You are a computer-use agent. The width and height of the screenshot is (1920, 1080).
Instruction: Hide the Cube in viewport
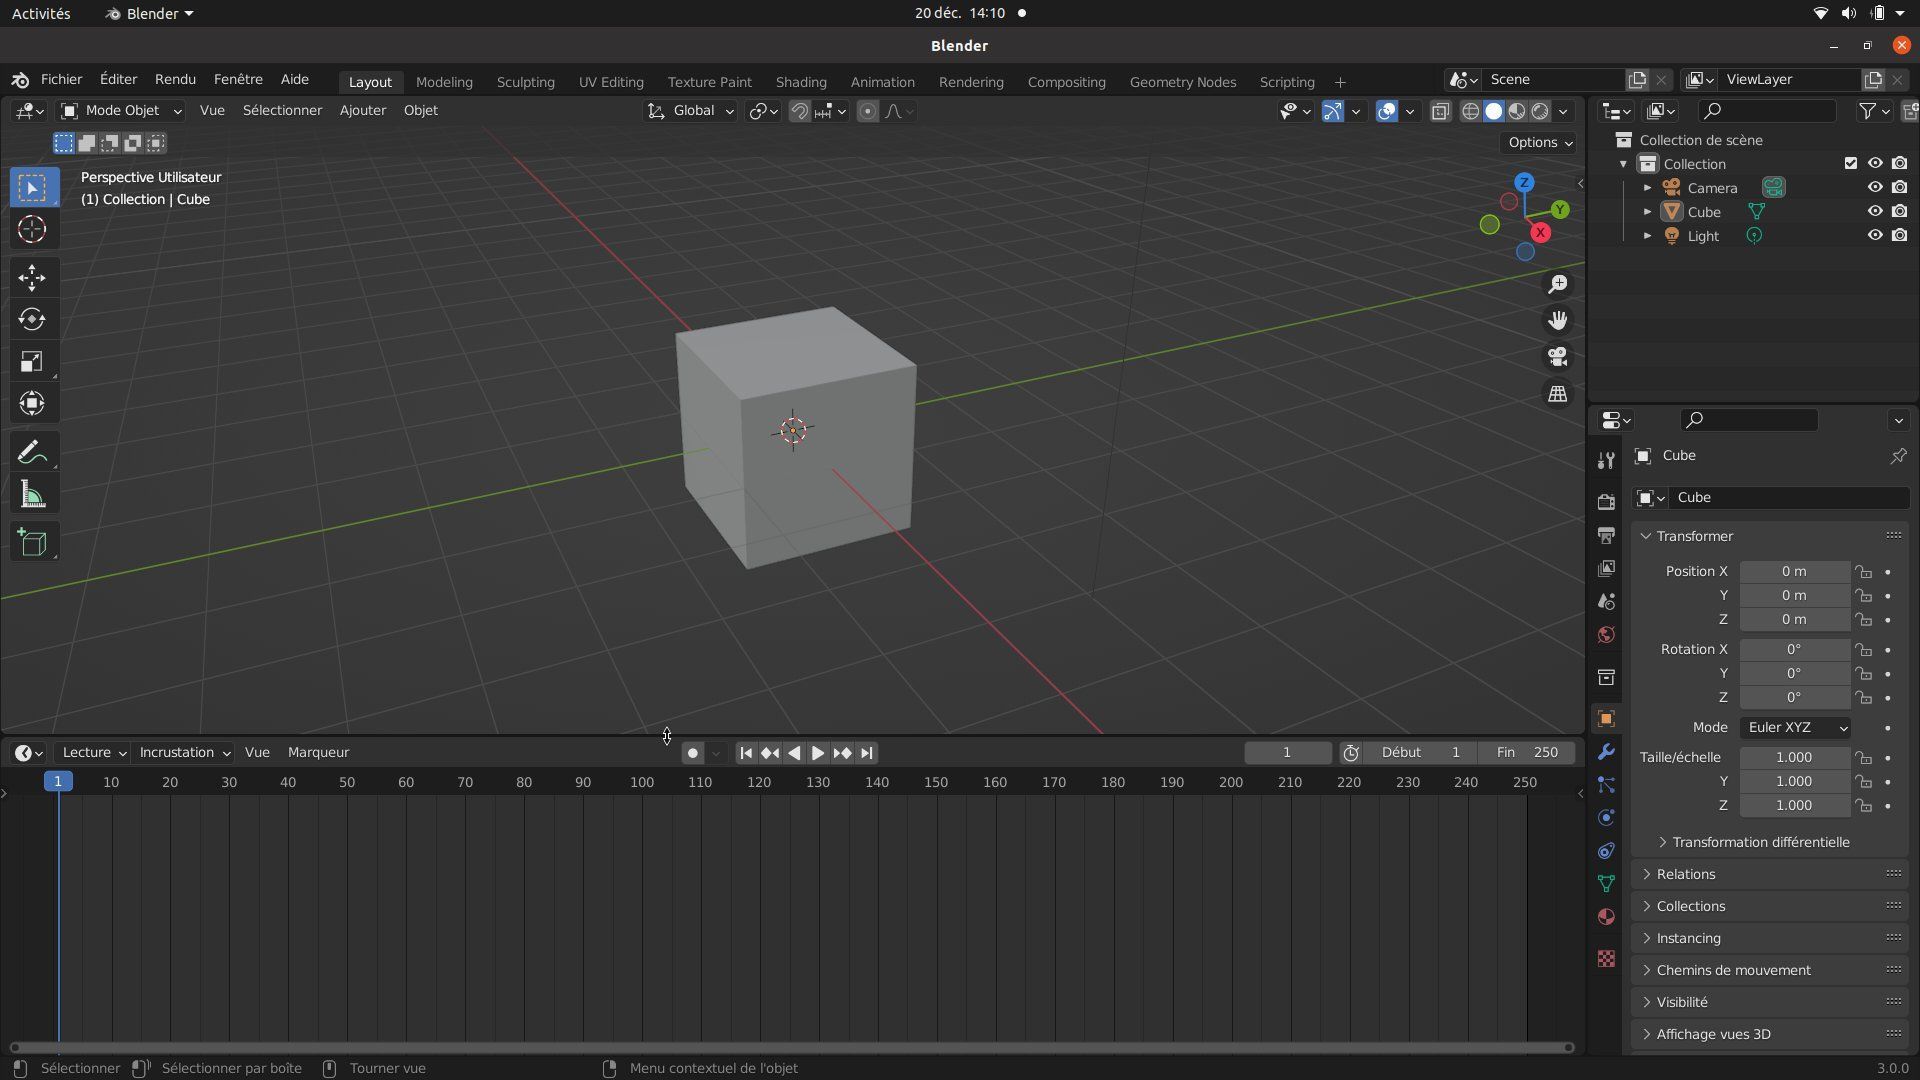tap(1875, 212)
